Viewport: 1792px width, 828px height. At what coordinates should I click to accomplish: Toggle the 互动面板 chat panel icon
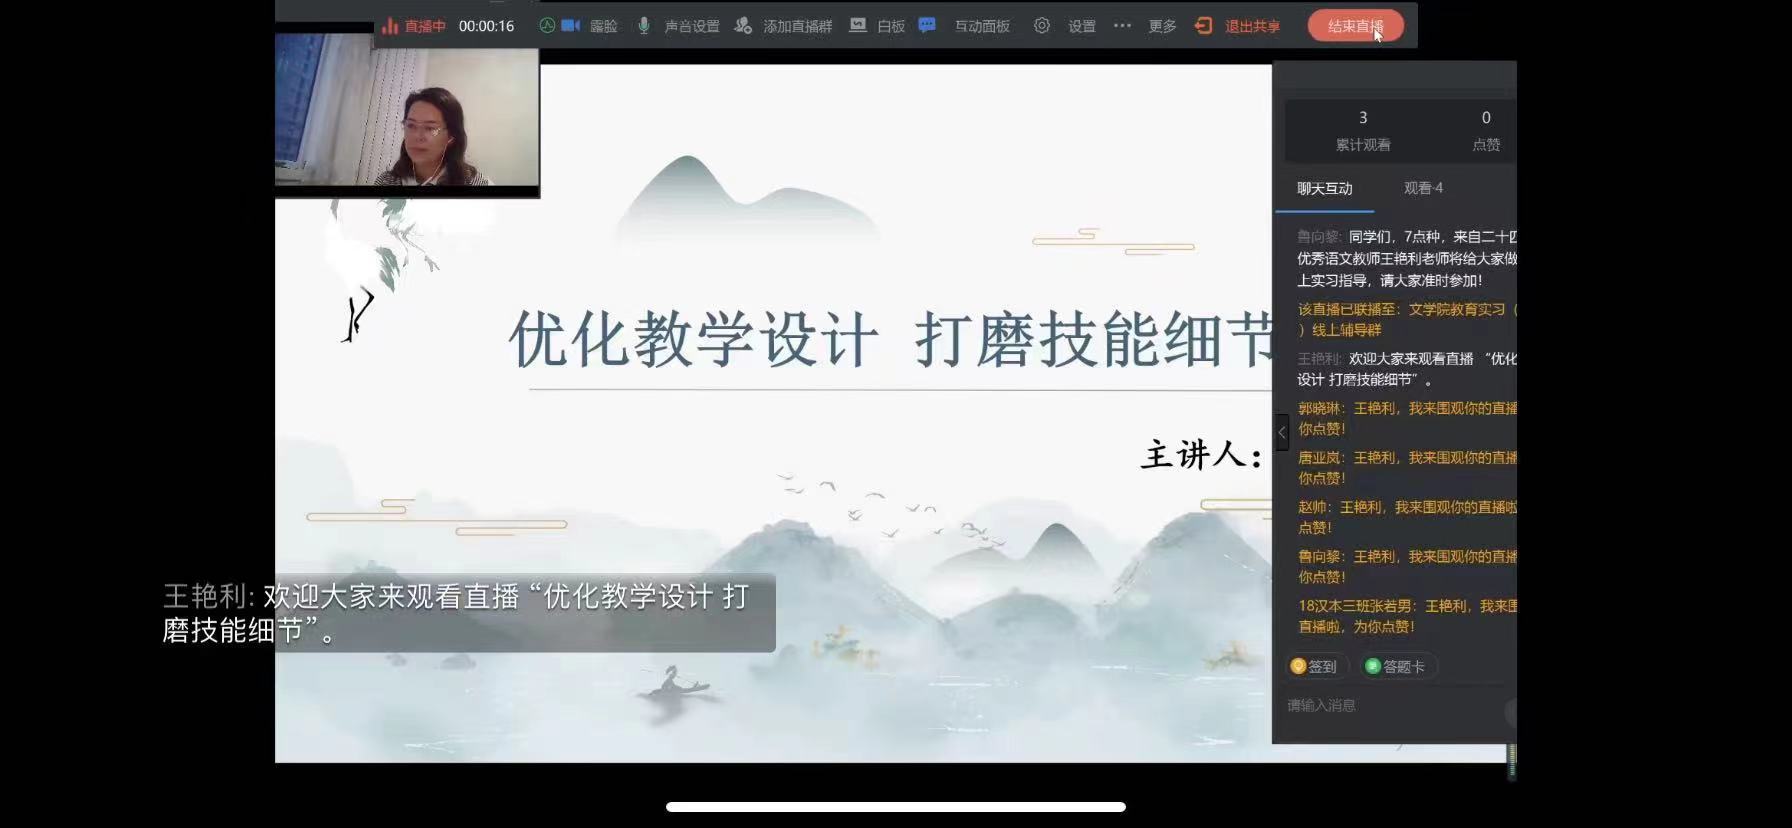coord(927,26)
